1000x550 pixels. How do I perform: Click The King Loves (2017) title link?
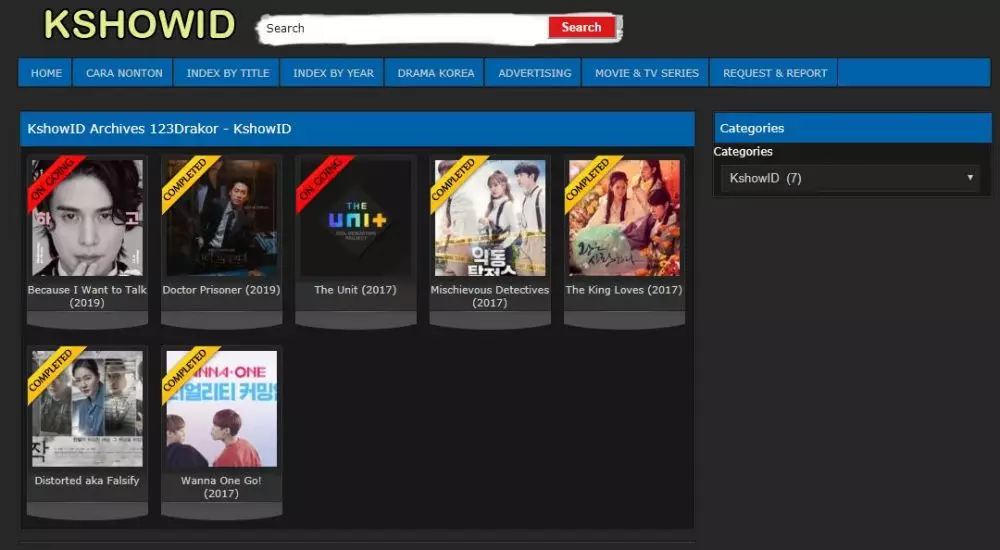[624, 290]
